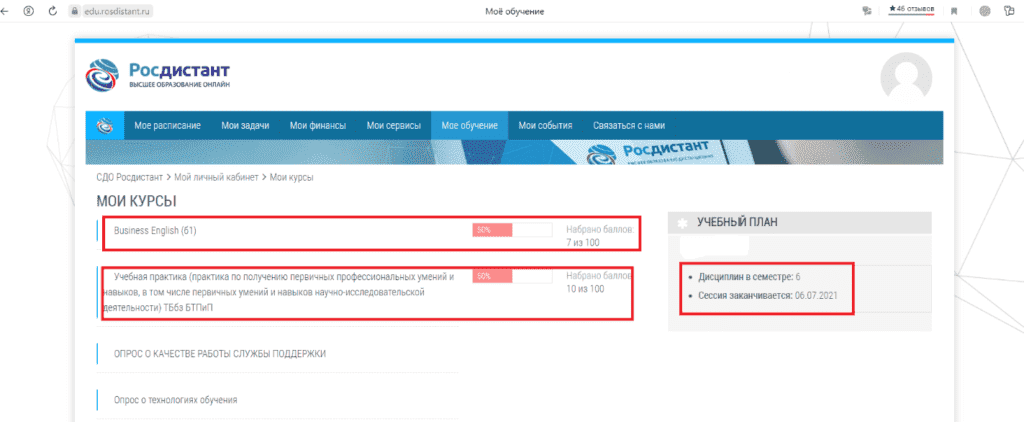
Task: Click the Business English progress bar
Action: 512,230
